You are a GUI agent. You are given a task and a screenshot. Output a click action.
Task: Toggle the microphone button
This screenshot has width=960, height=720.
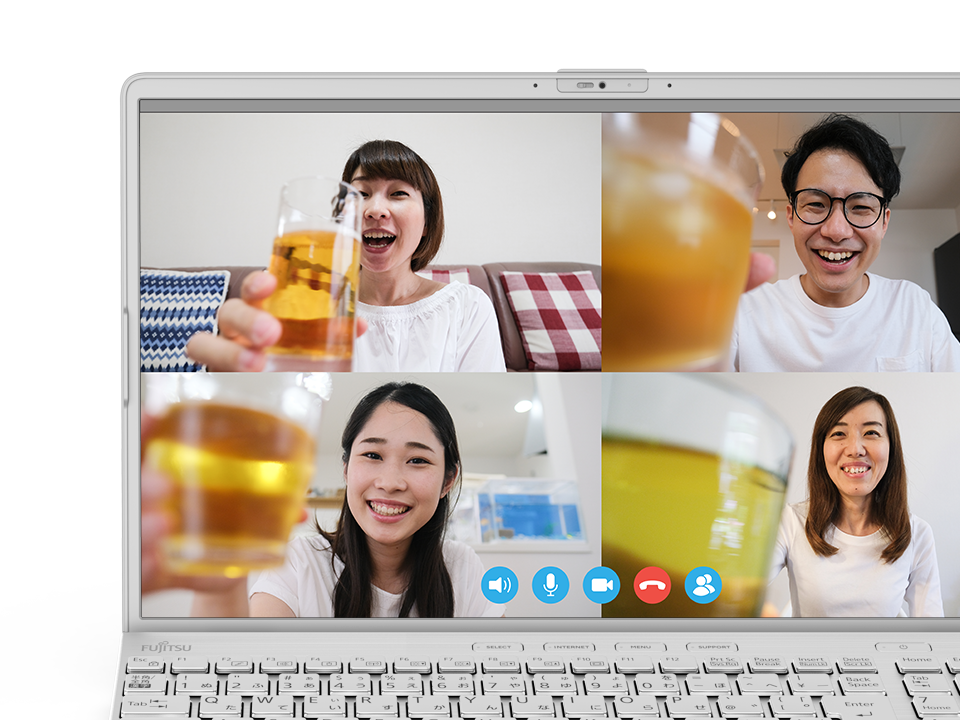point(550,585)
